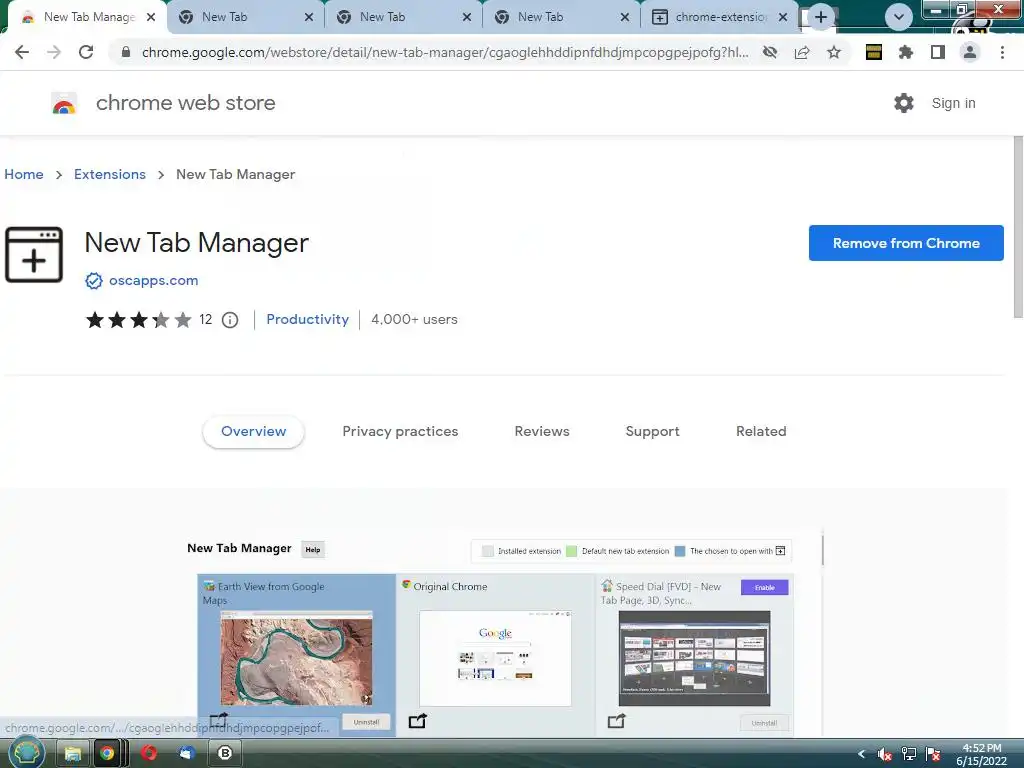Close the chrome-extension tab
1024x768 pixels.
(783, 17)
